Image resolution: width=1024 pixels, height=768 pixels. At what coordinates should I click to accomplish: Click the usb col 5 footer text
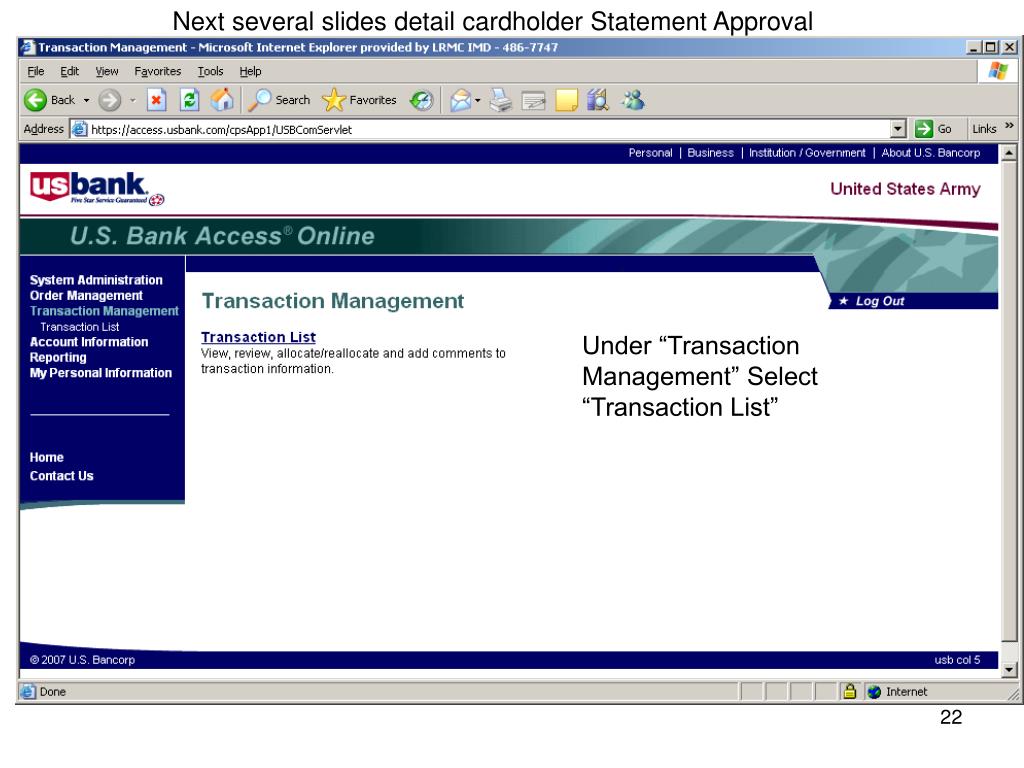(x=957, y=660)
